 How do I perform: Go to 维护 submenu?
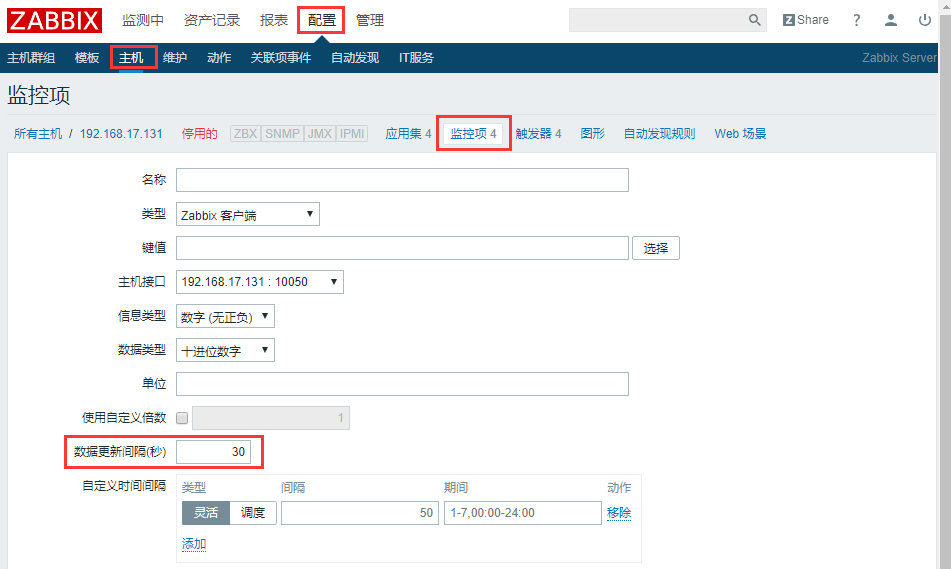coord(175,58)
